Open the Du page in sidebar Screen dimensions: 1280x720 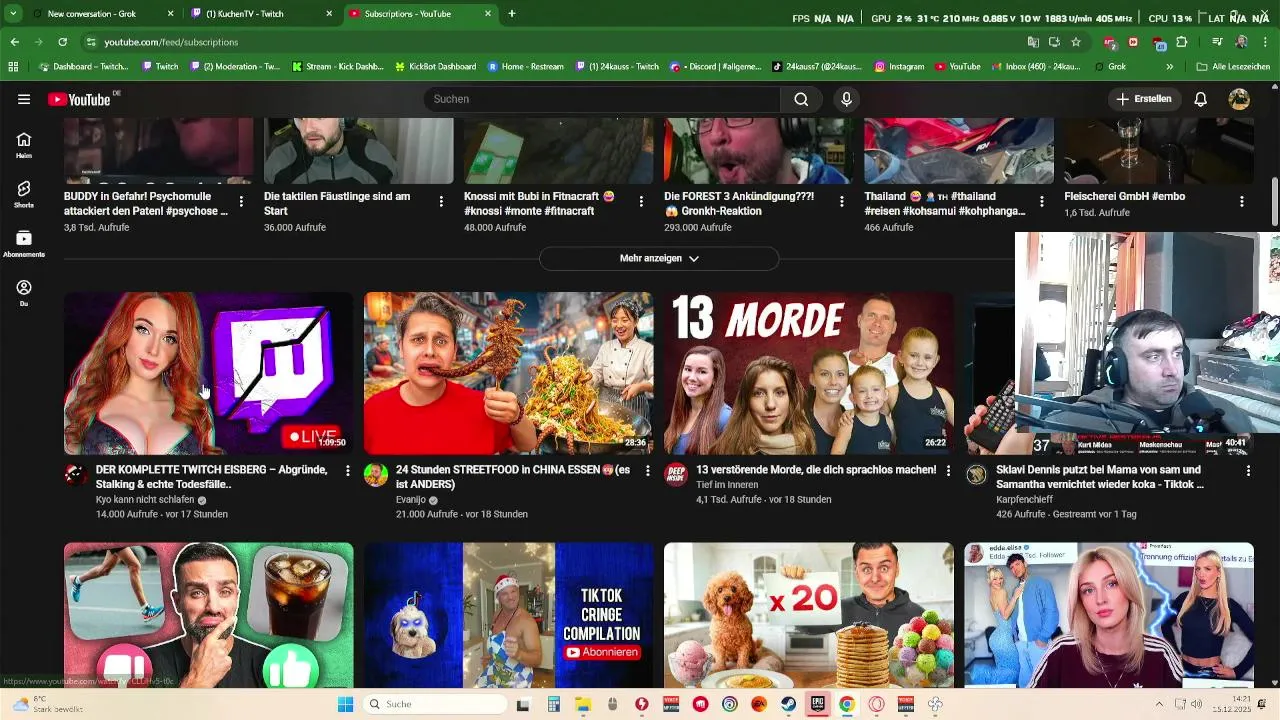click(24, 293)
